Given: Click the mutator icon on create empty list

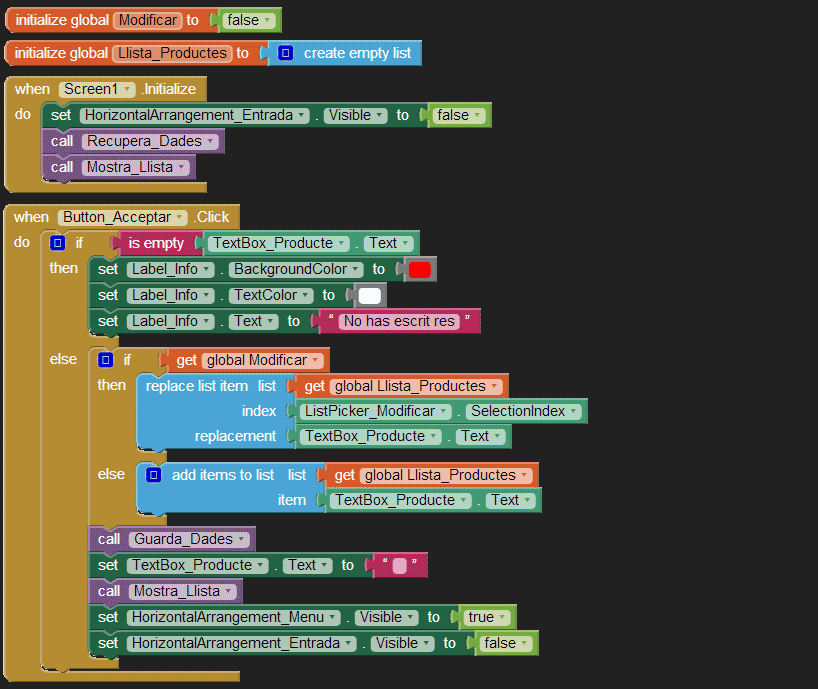Looking at the screenshot, I should click(285, 53).
